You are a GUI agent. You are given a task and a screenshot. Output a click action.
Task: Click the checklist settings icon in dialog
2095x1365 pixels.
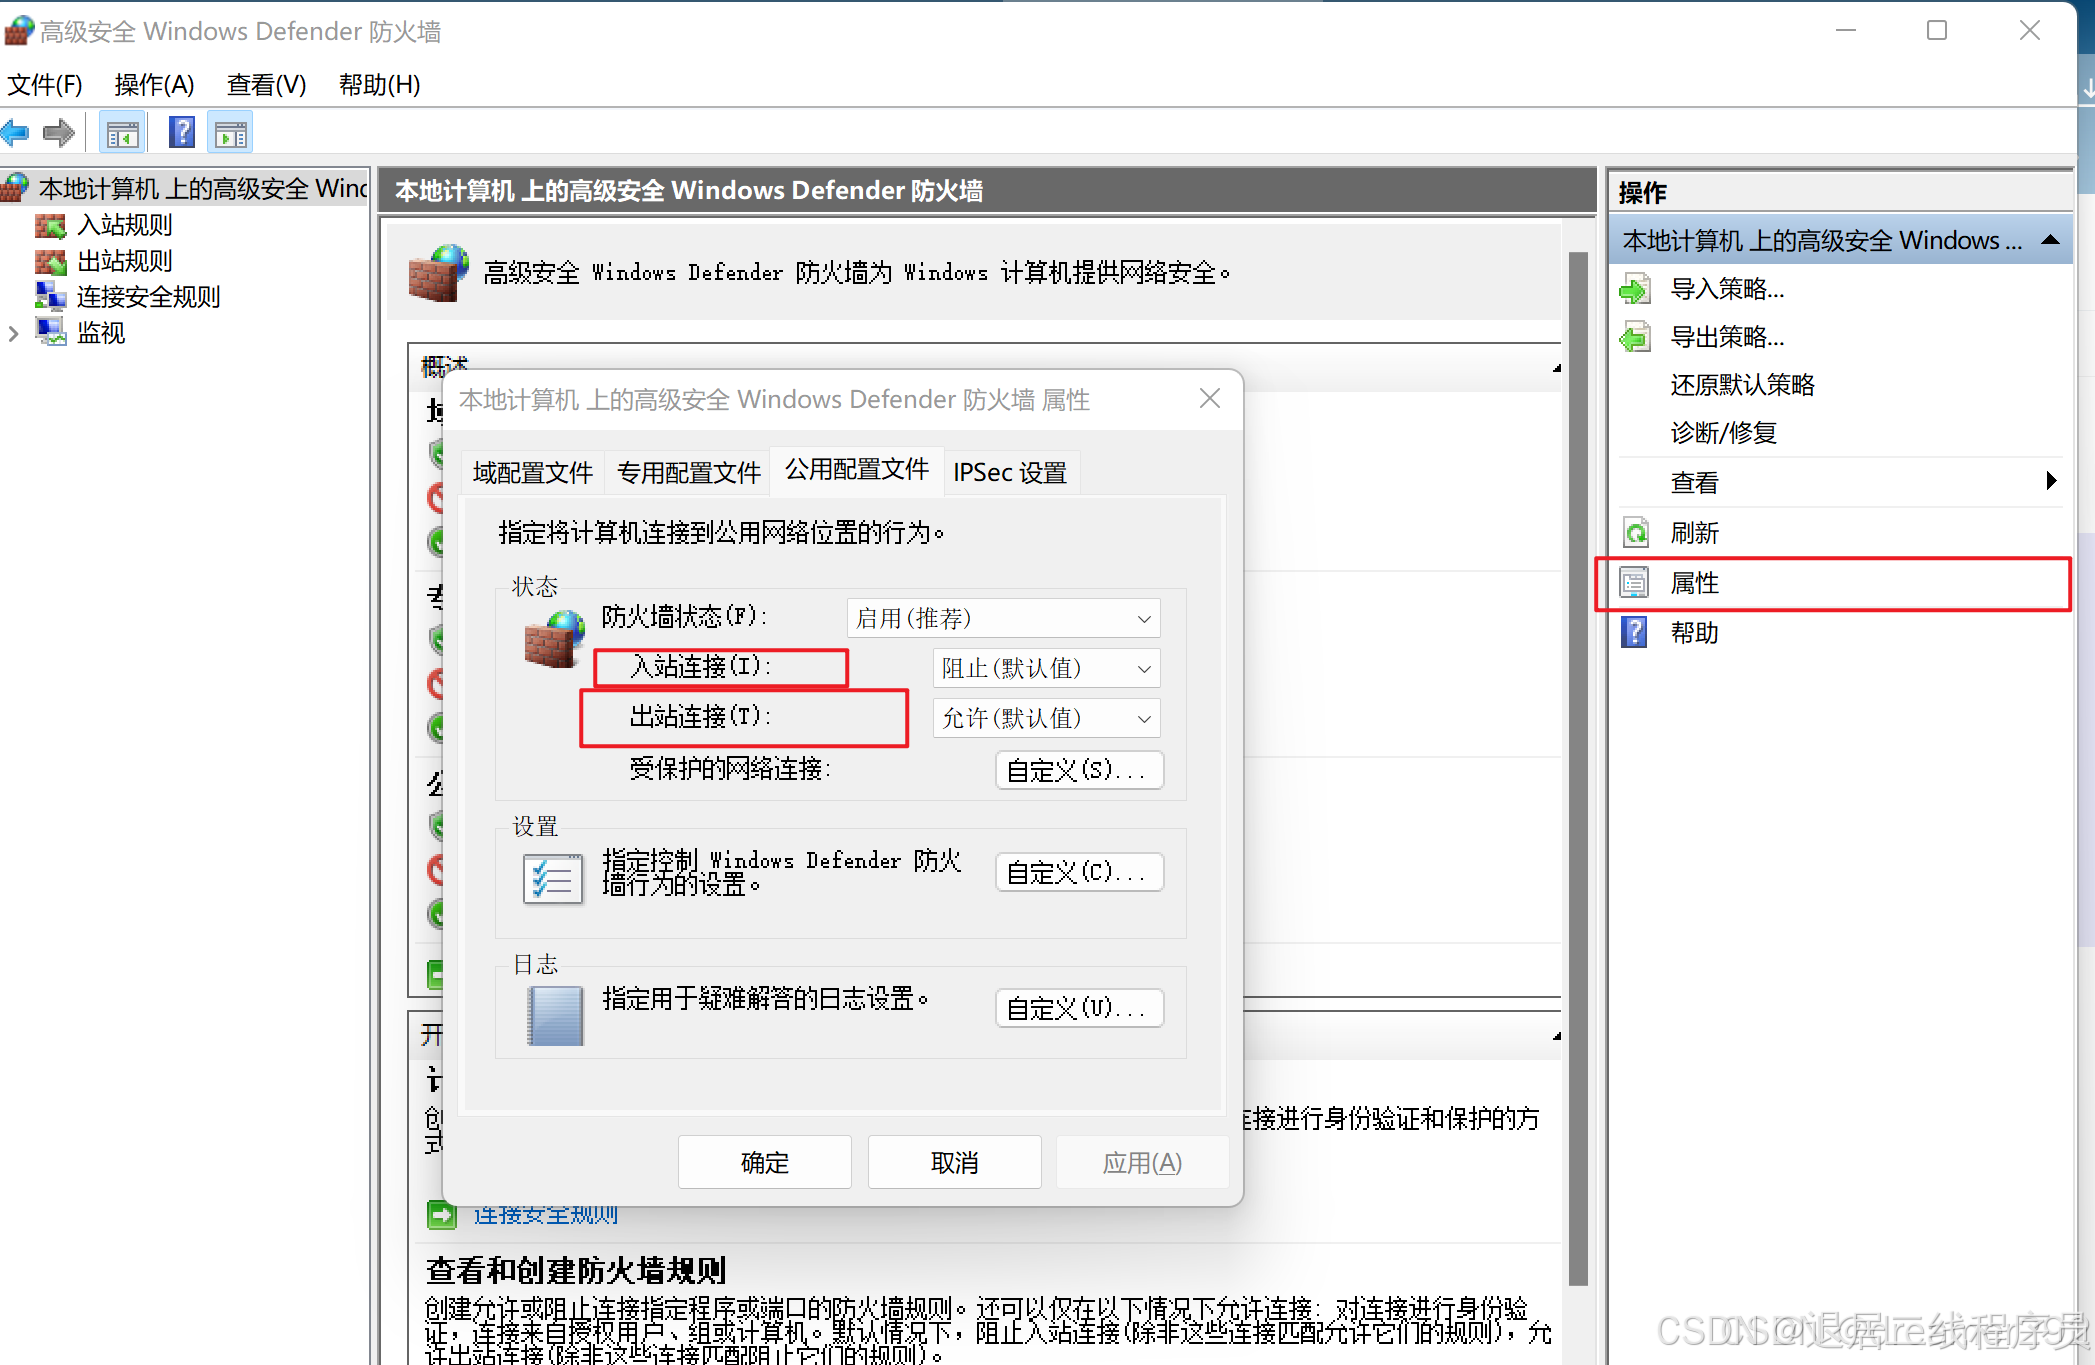coord(553,879)
